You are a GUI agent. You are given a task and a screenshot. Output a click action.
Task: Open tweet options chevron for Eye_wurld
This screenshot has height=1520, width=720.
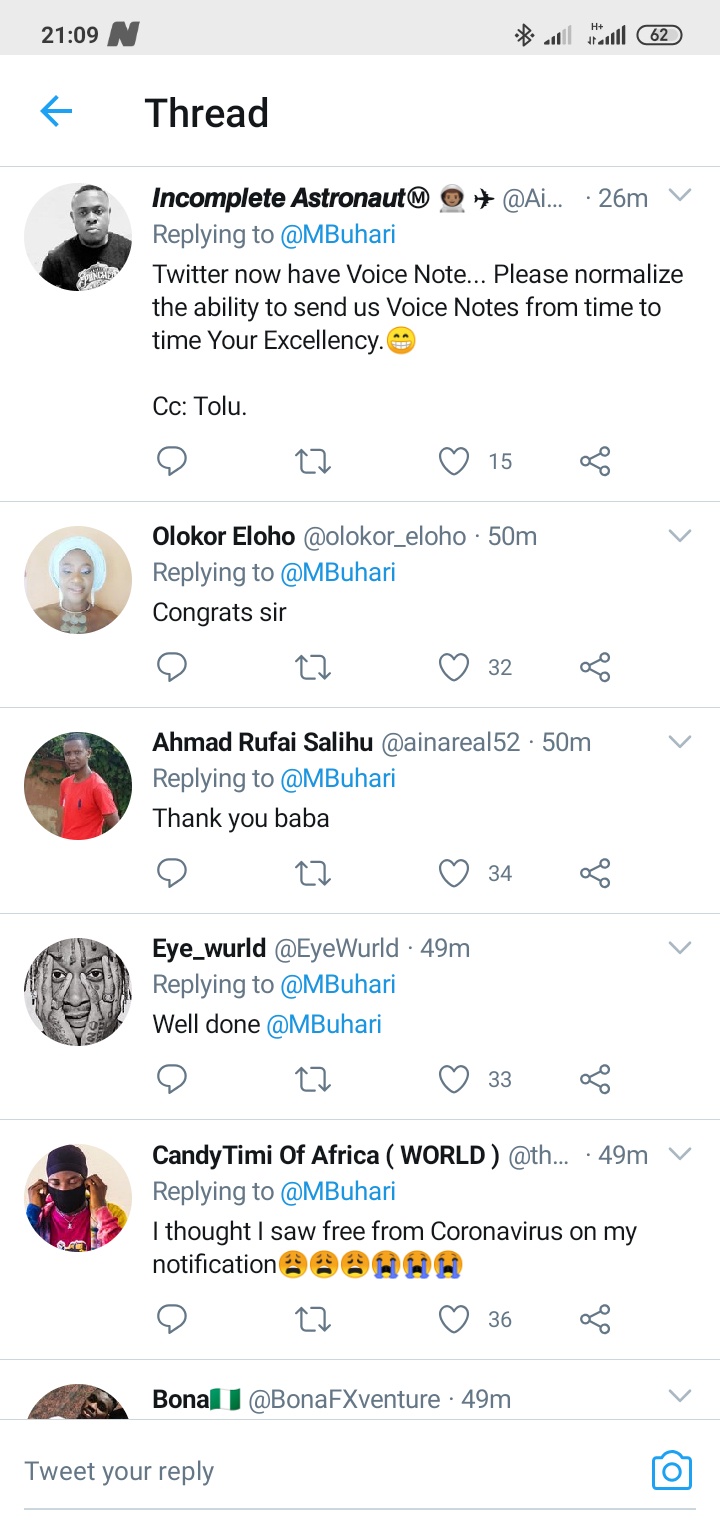(680, 948)
